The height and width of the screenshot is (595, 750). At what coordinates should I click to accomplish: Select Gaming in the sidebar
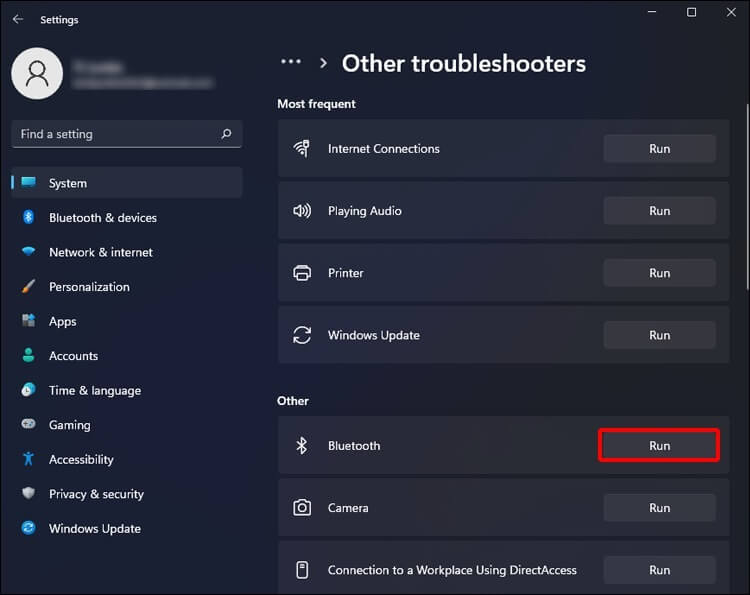127,425
